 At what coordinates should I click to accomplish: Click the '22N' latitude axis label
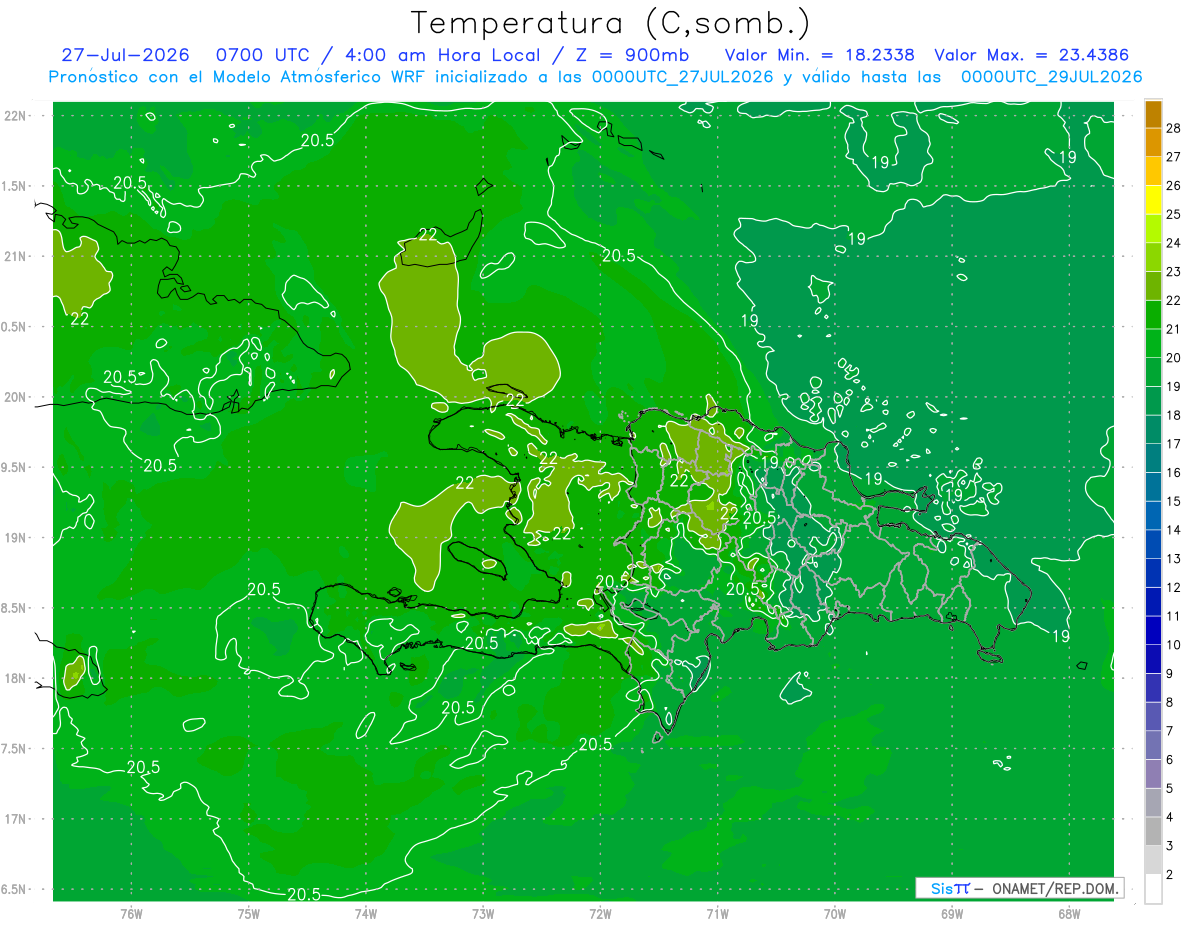tap(15, 116)
